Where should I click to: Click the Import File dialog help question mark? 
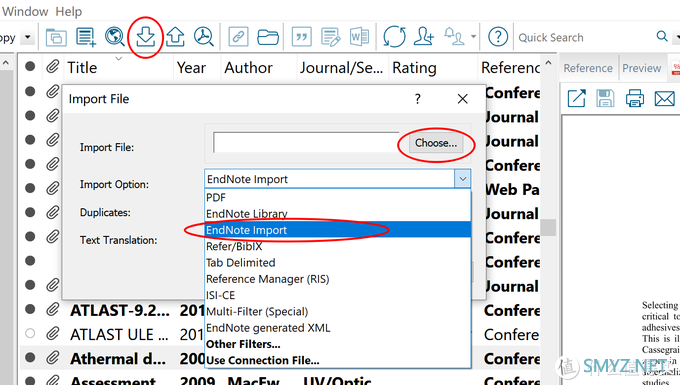[417, 99]
